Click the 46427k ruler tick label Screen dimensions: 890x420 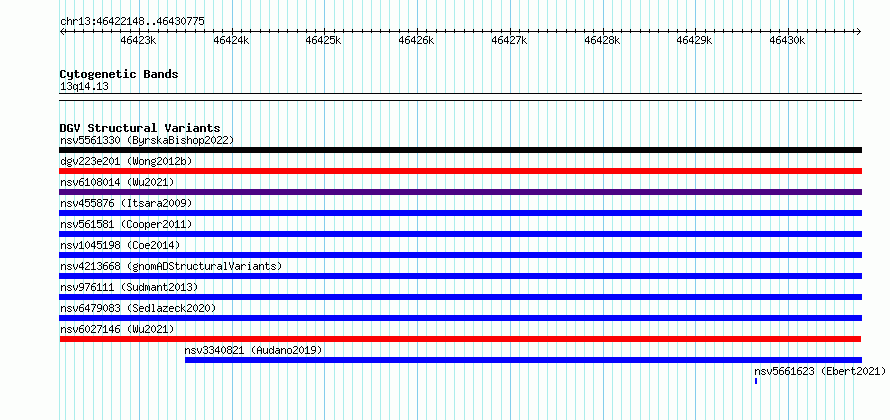(x=509, y=40)
